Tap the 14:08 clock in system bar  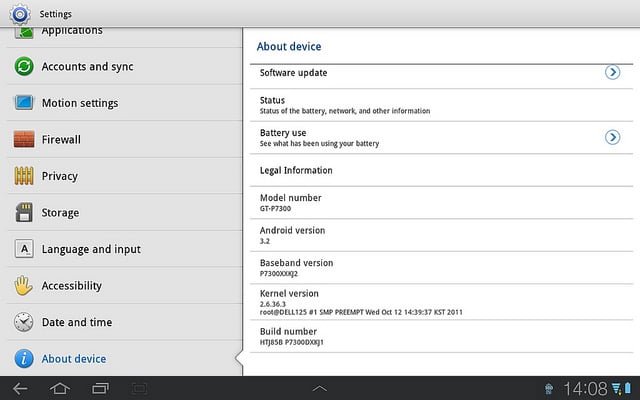586,389
